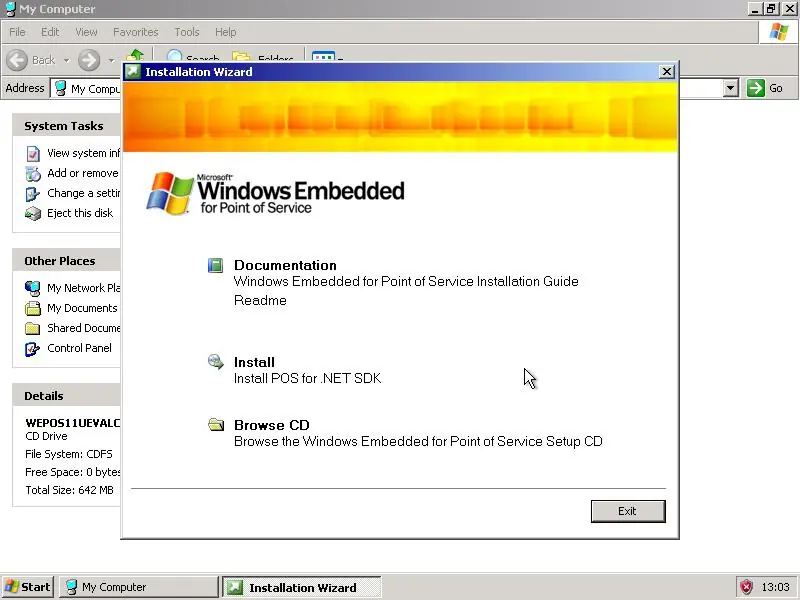The width and height of the screenshot is (800, 600).
Task: Click the My Documents folder icon
Action: point(33,308)
